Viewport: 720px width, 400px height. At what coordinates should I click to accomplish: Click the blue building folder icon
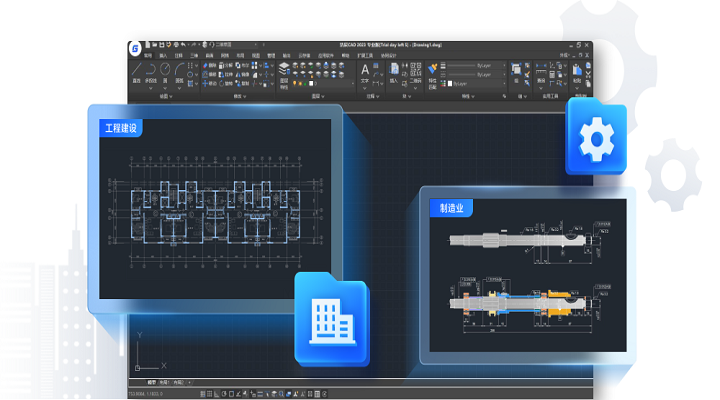(x=330, y=318)
